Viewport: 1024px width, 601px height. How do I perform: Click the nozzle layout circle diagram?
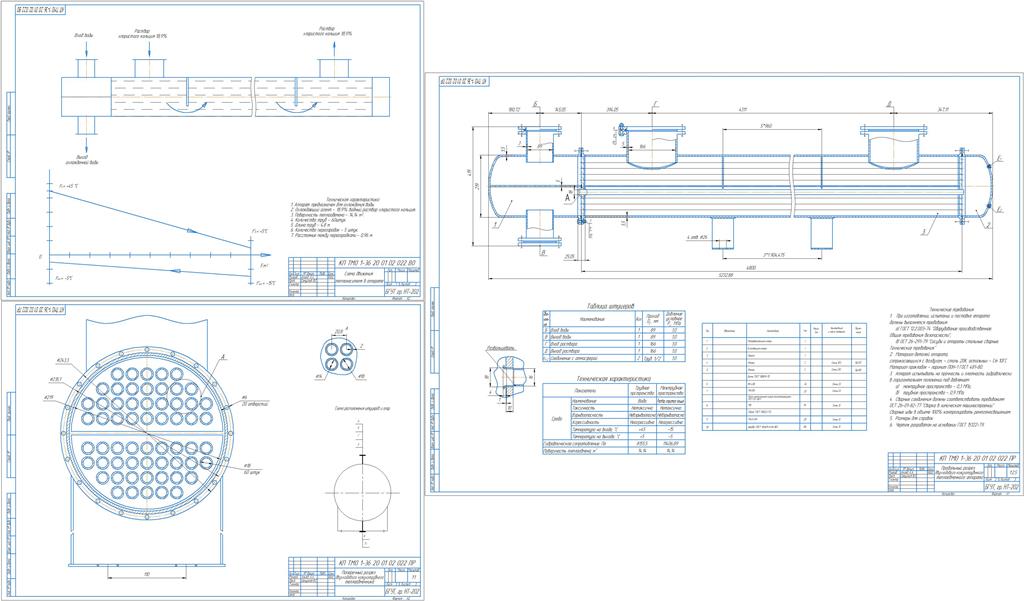362,493
